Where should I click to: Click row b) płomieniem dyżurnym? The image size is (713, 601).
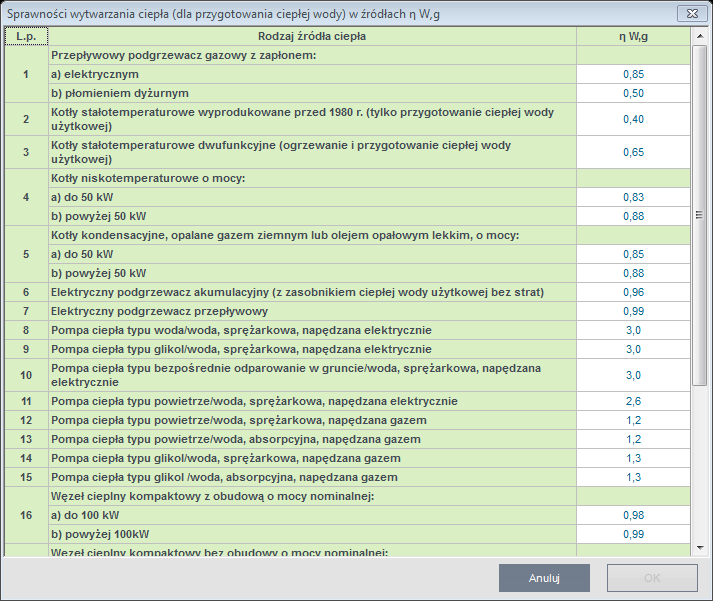tap(312, 93)
